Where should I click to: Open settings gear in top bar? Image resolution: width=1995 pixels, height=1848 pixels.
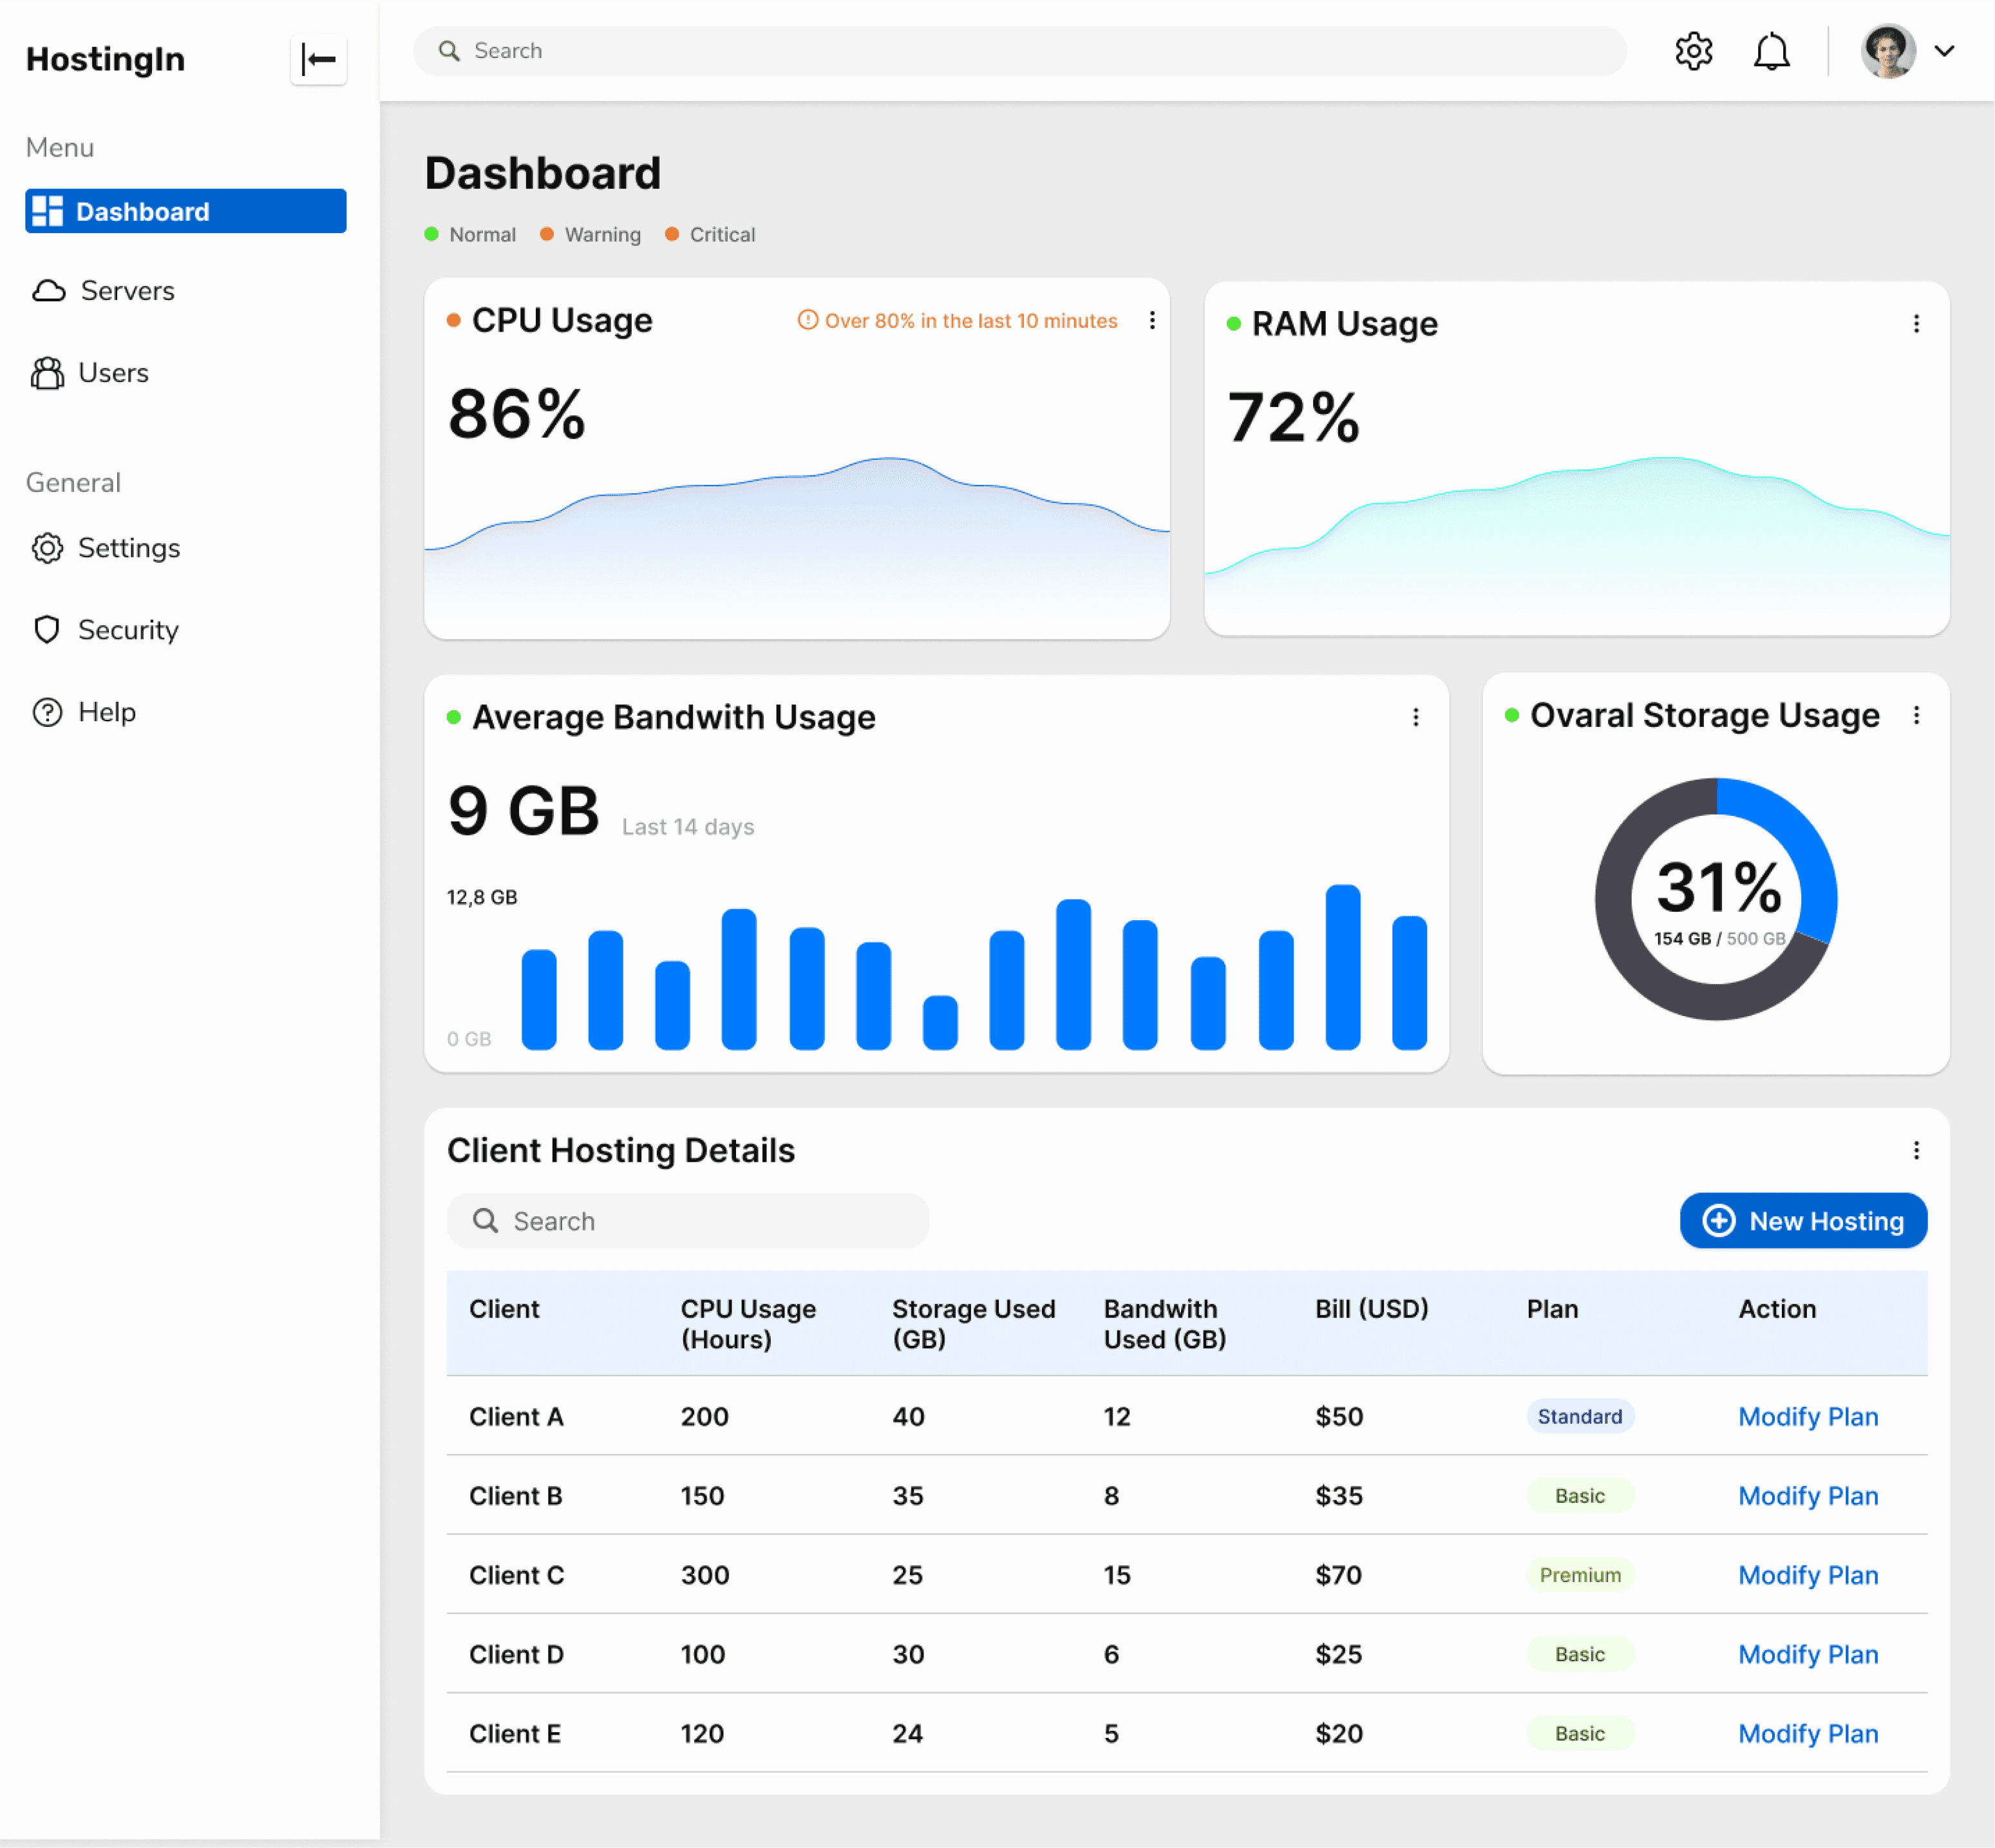pos(1693,51)
